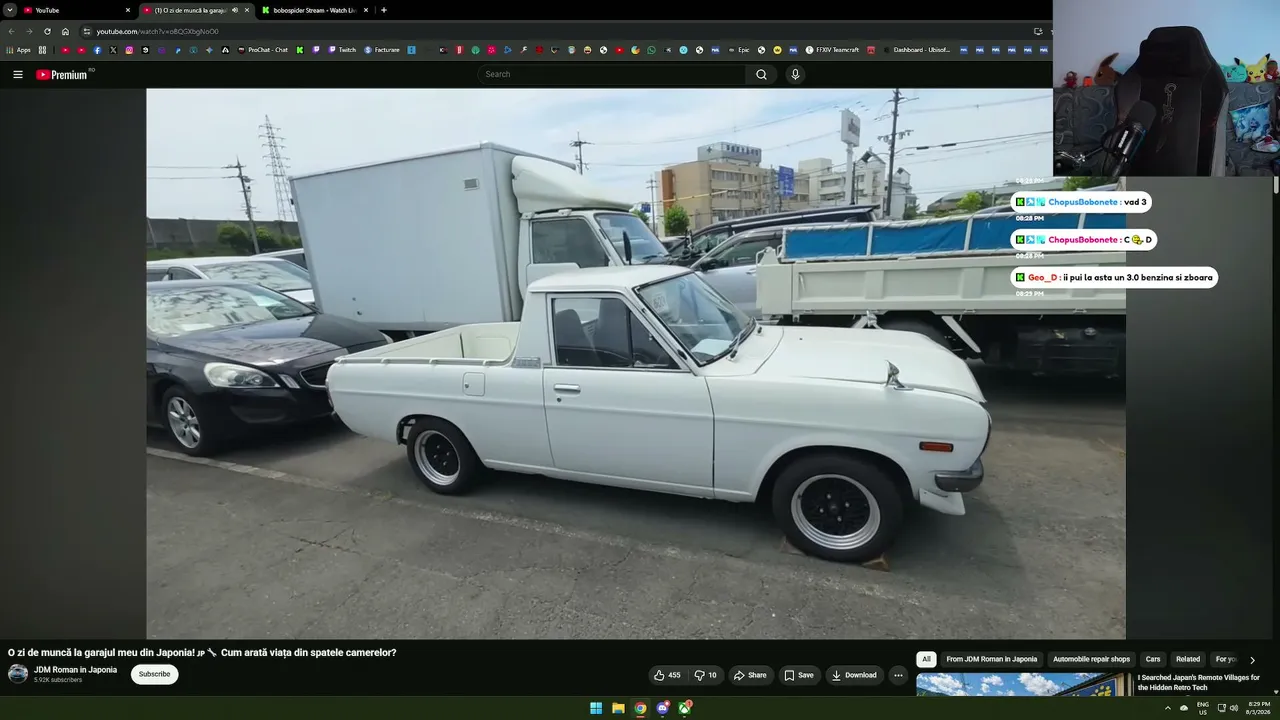Download the video
Image resolution: width=1280 pixels, height=720 pixels.
[x=854, y=675]
